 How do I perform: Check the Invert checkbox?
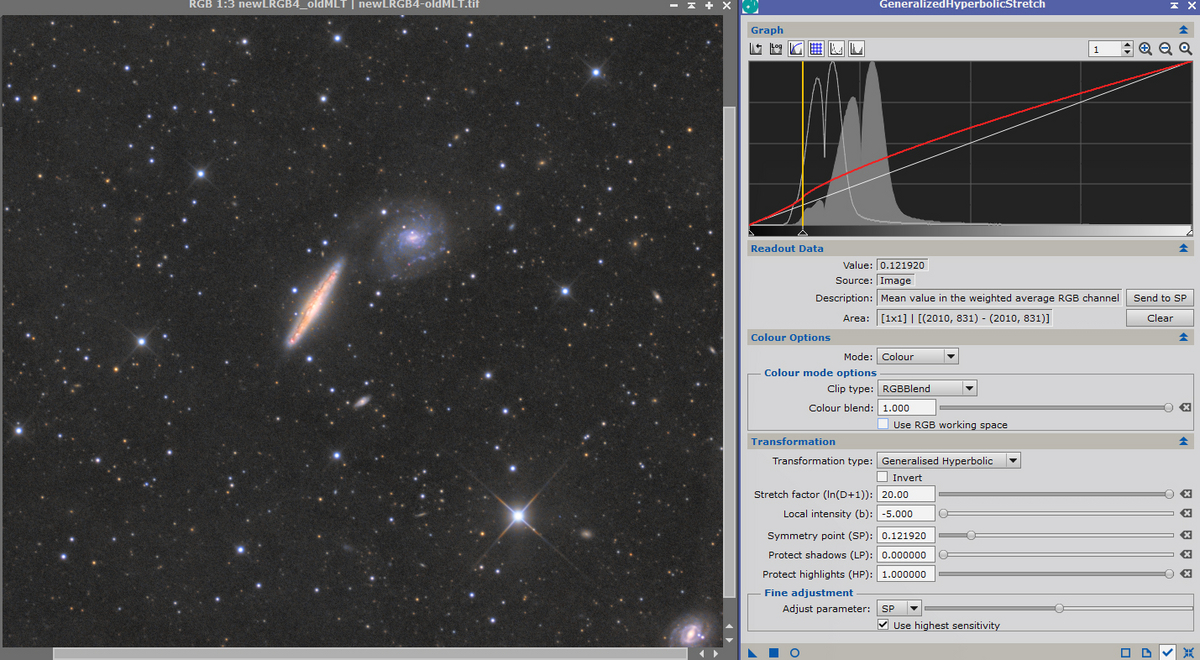[883, 477]
